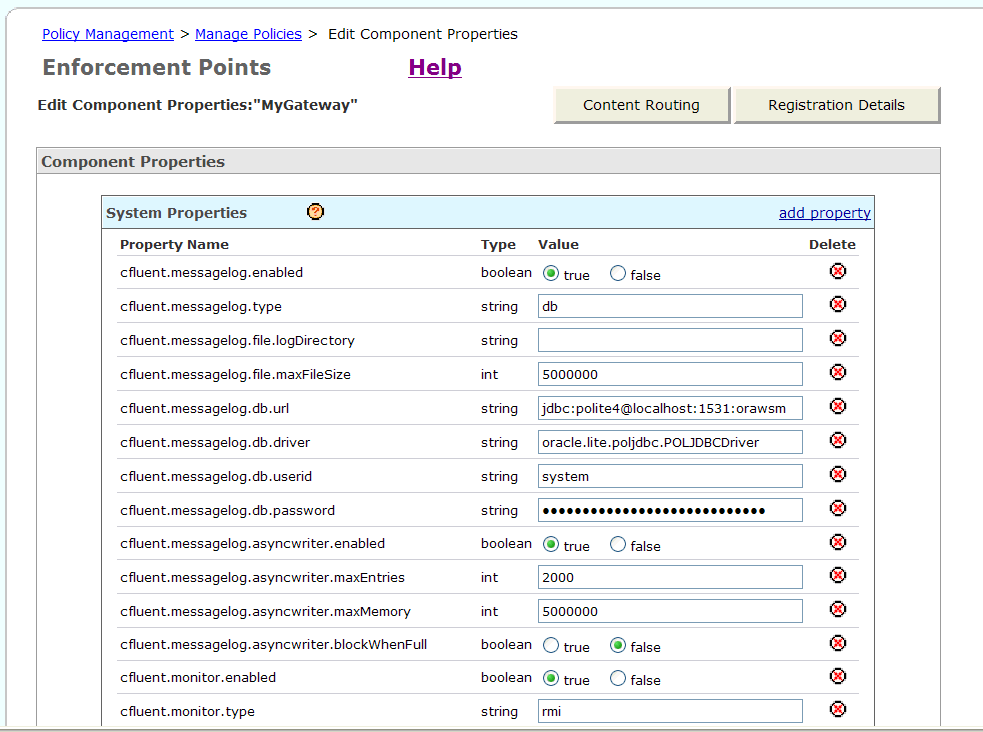
Task: Select the Value column header
Action: click(x=559, y=244)
